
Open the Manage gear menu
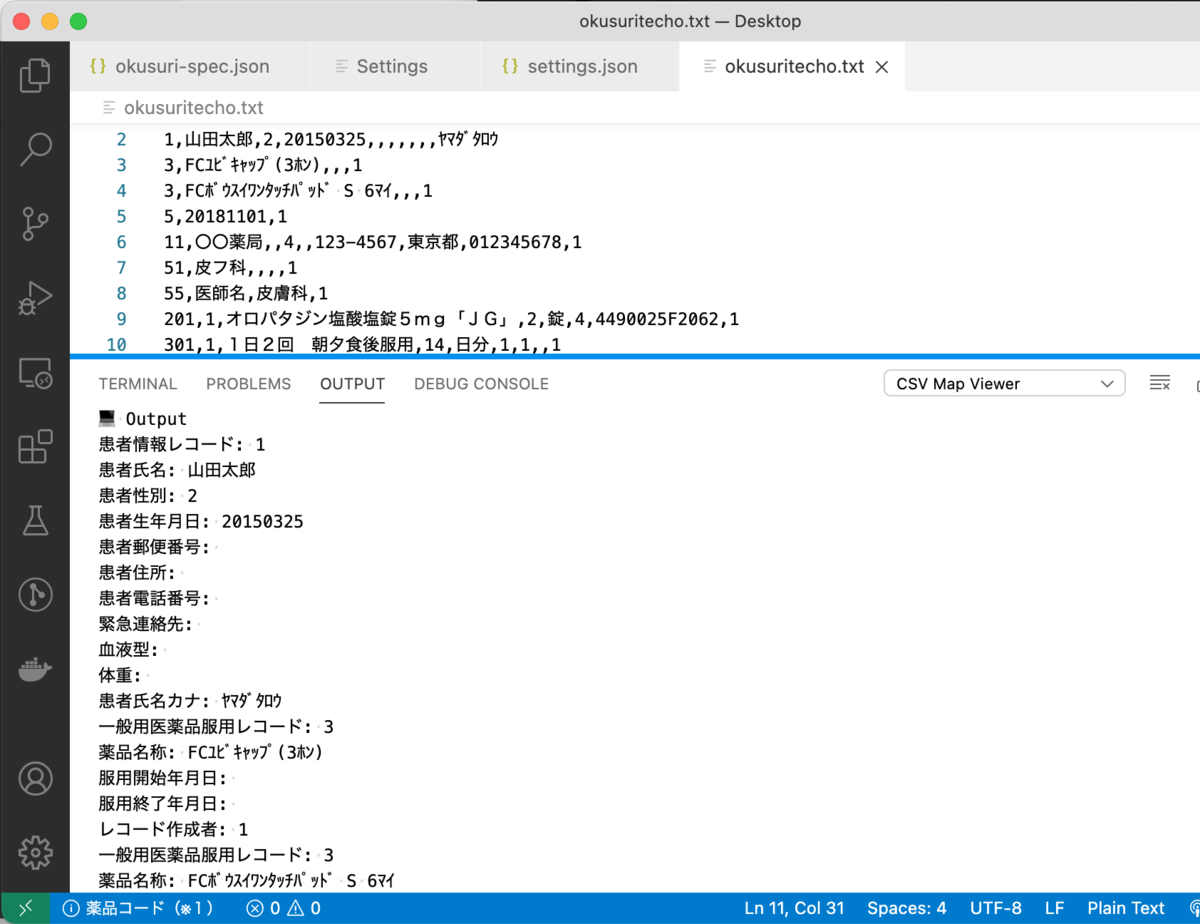pyautogui.click(x=35, y=852)
